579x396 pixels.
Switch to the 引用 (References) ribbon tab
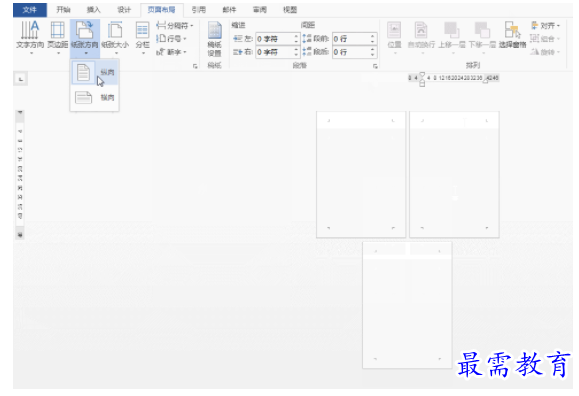tap(199, 10)
